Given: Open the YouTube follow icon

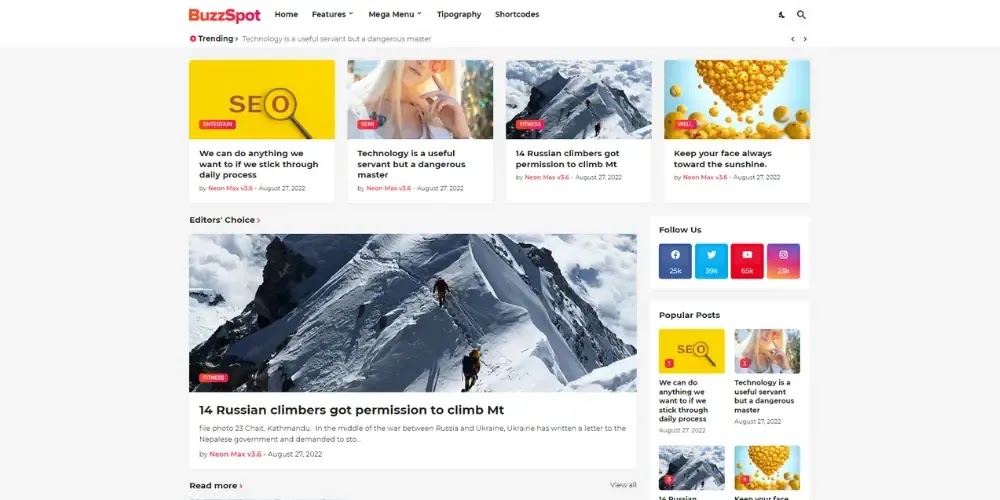Looking at the screenshot, I should pyautogui.click(x=747, y=261).
